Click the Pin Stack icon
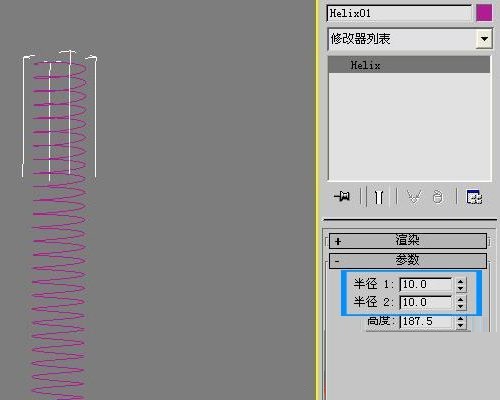This screenshot has height=400, width=500. click(x=342, y=196)
